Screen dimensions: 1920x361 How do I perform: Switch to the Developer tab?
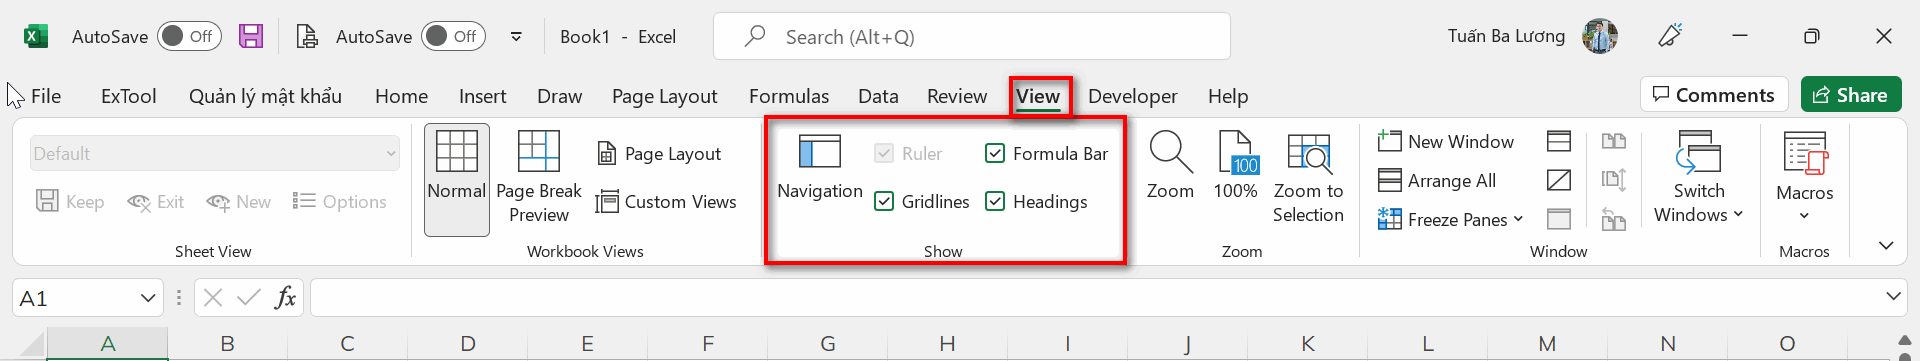click(x=1132, y=96)
